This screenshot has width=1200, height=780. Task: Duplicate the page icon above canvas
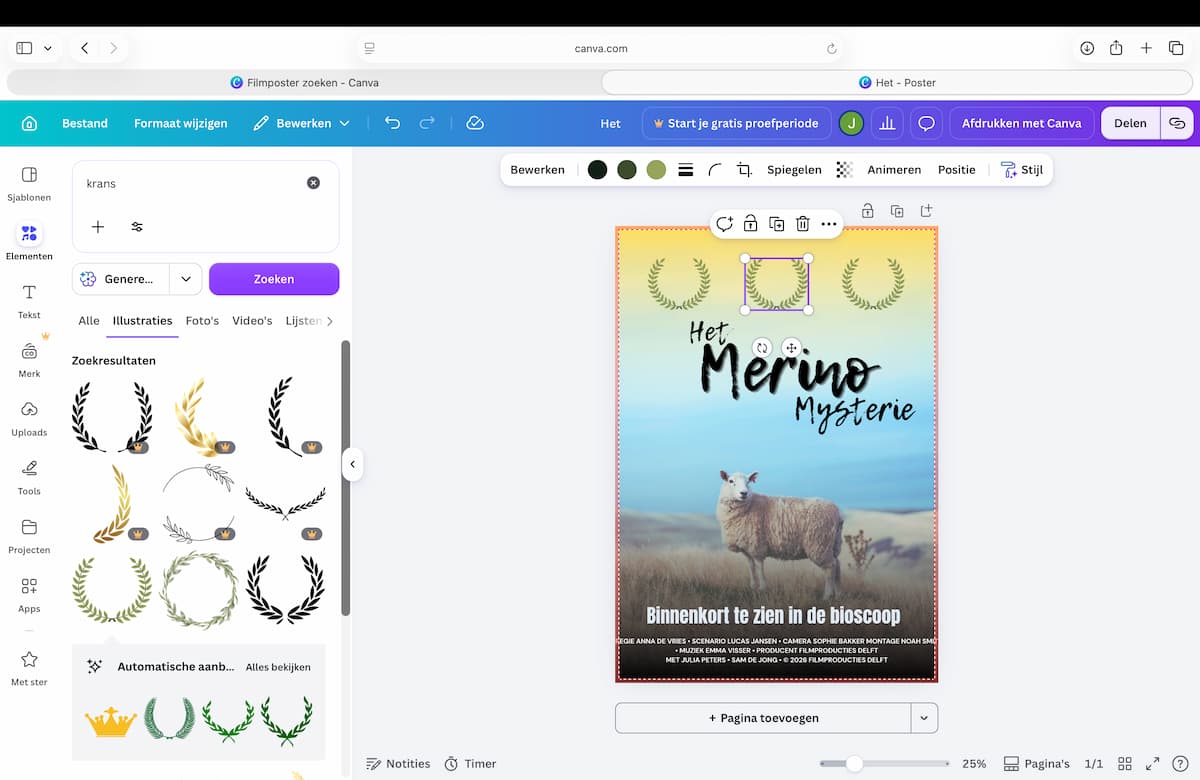coord(897,211)
